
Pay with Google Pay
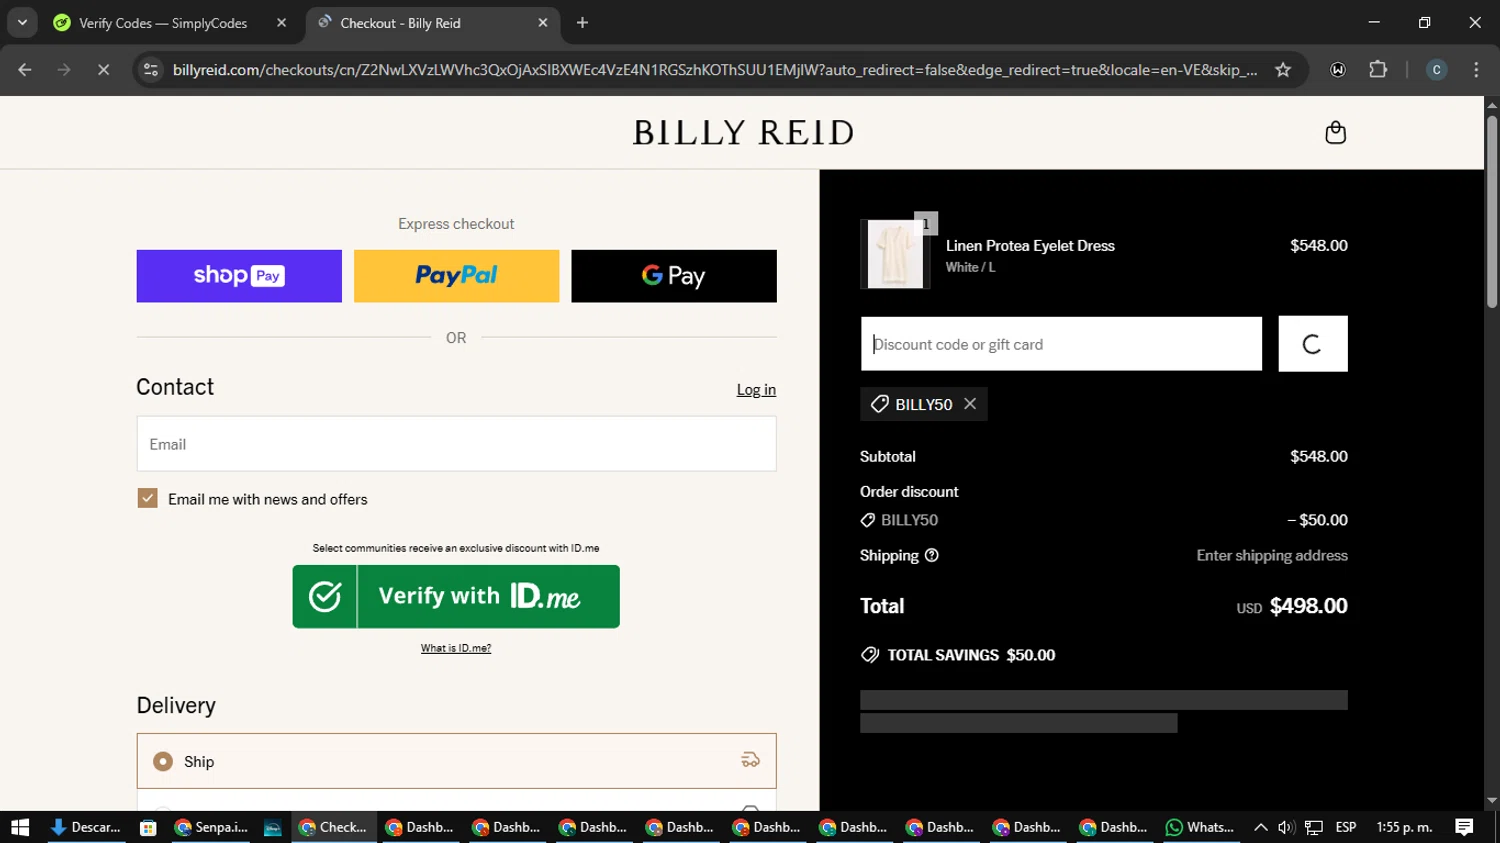[x=674, y=276]
